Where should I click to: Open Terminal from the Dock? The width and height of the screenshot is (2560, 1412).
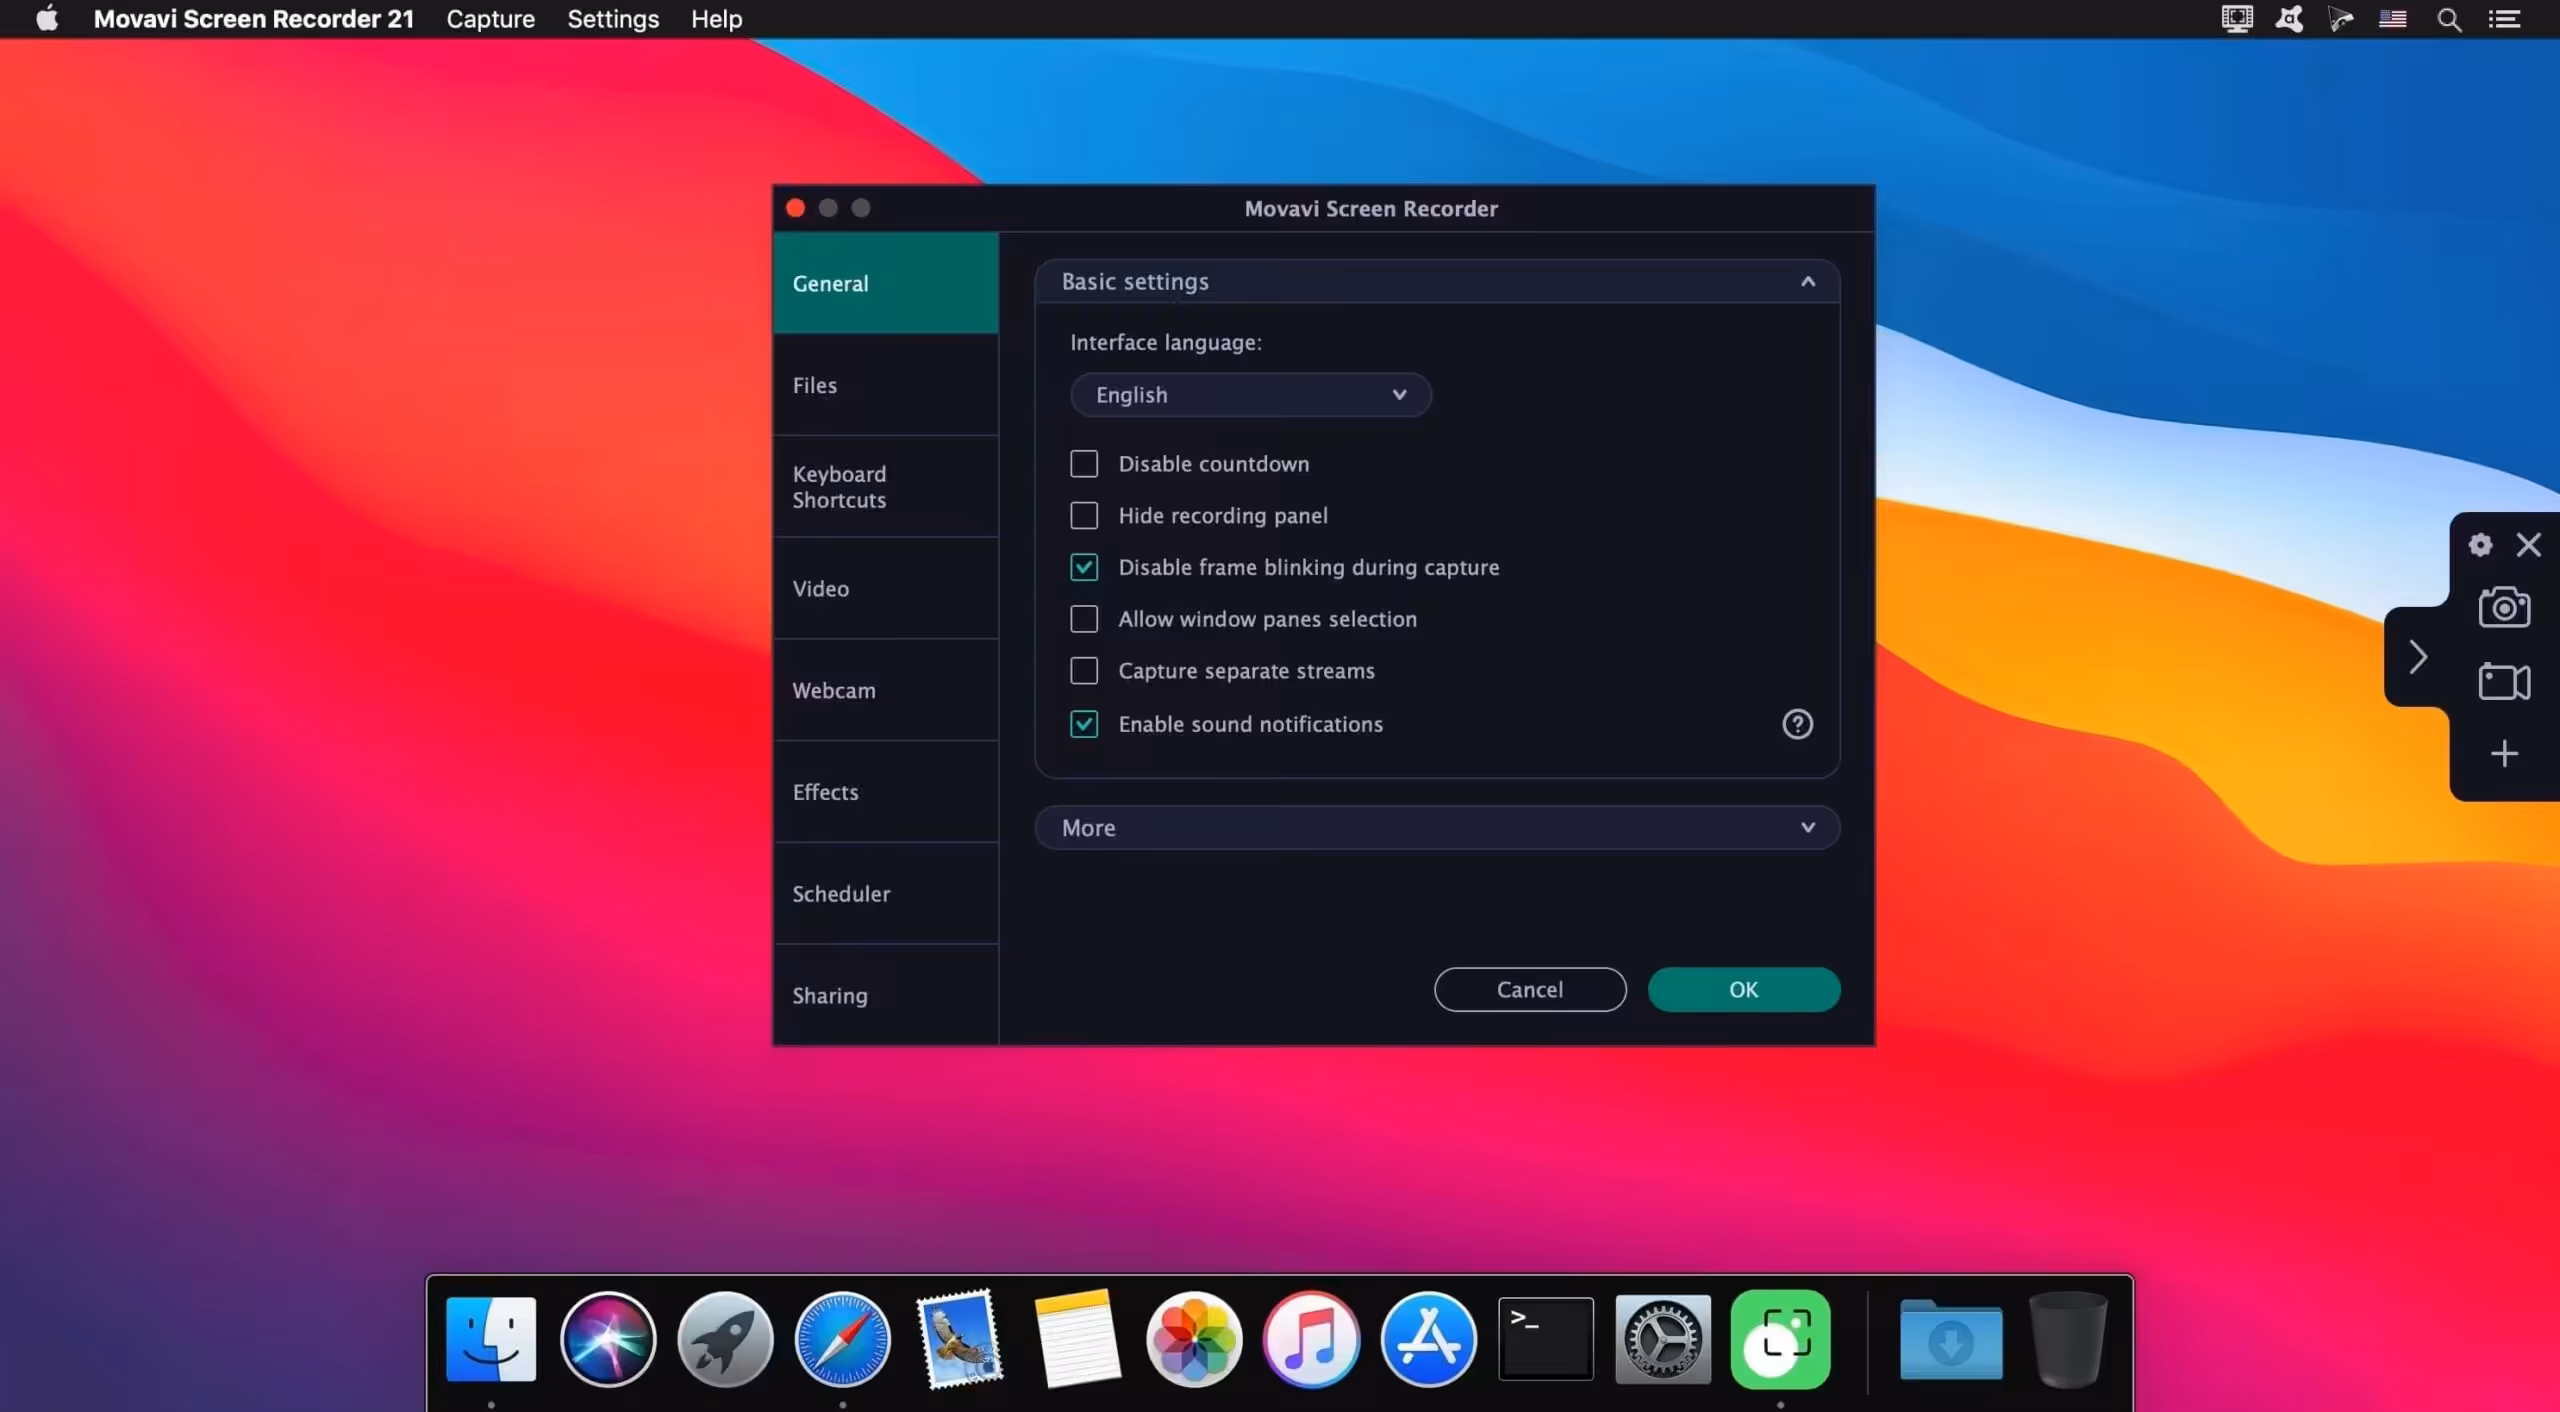[x=1546, y=1339]
